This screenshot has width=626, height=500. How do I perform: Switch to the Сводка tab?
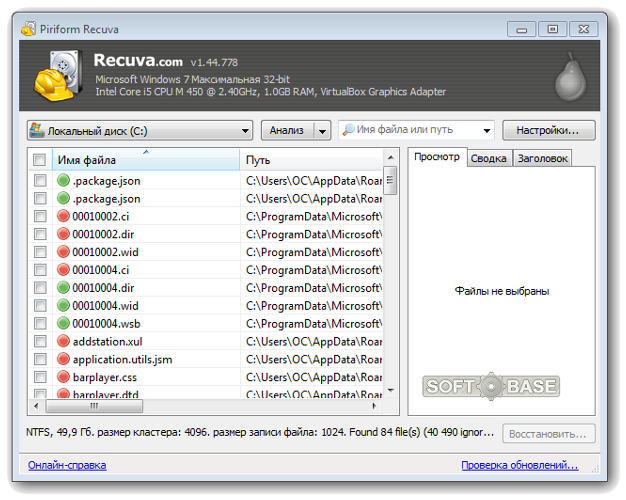[489, 158]
